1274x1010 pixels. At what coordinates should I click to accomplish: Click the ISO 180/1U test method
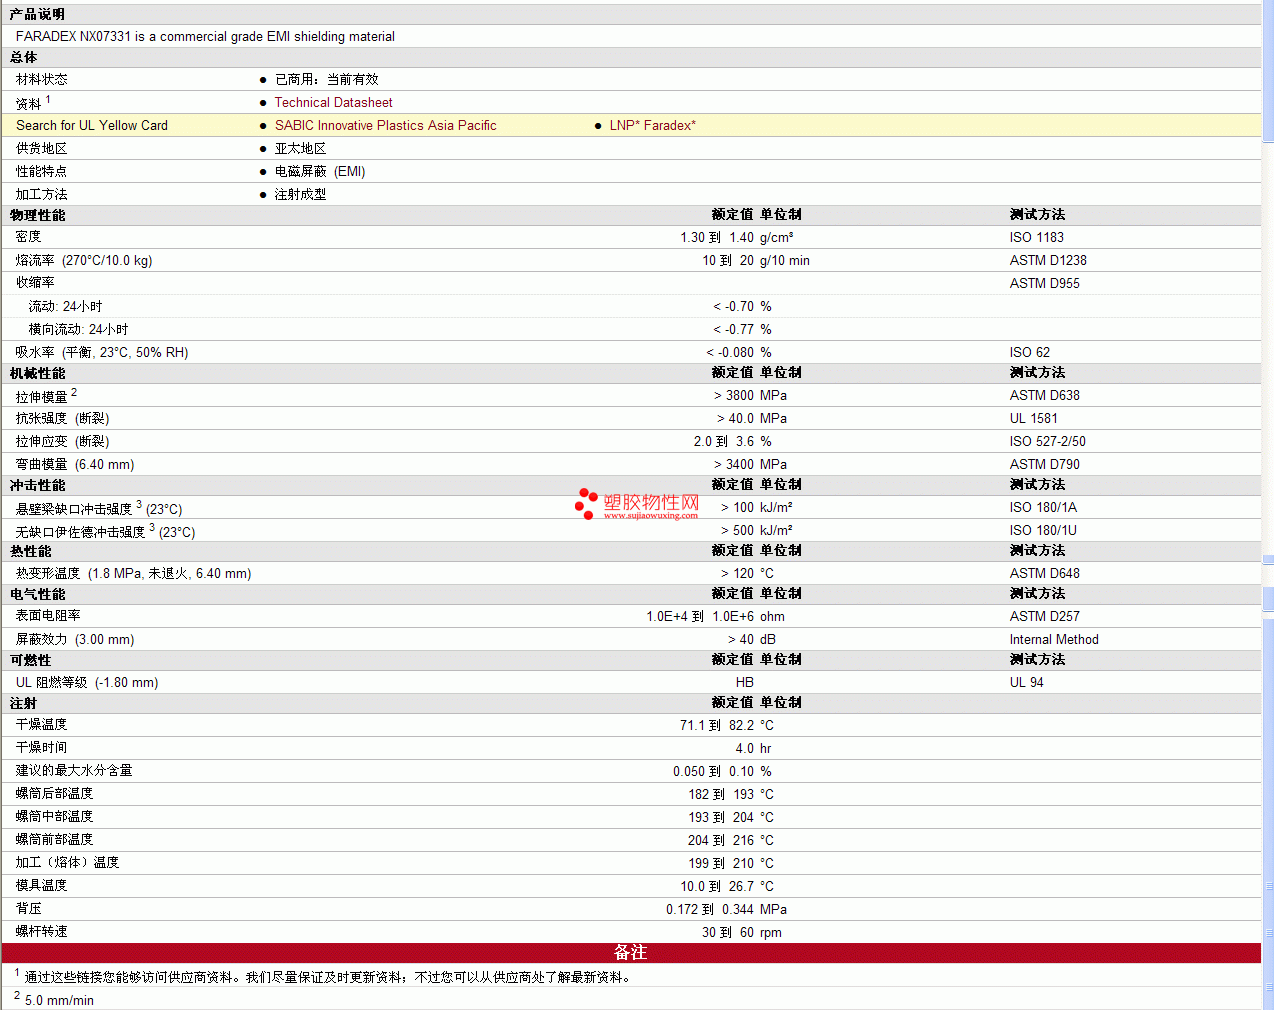[x=1043, y=530]
